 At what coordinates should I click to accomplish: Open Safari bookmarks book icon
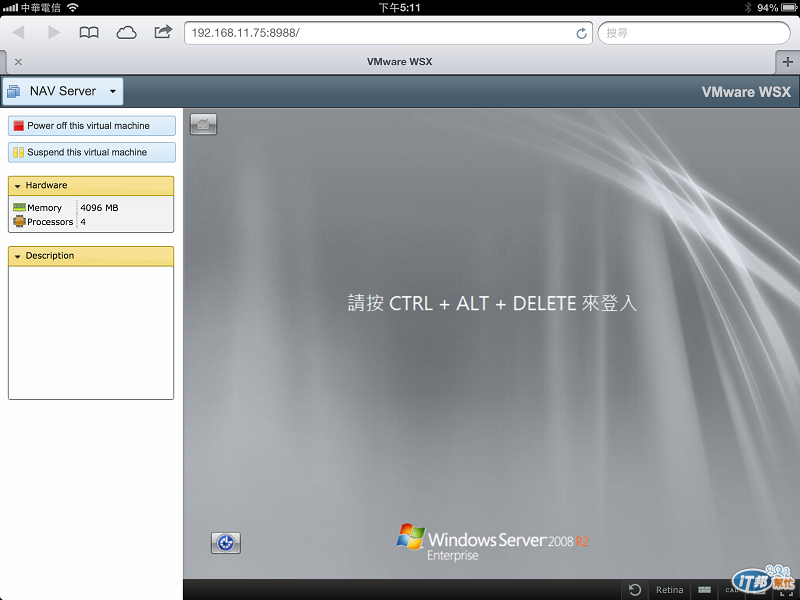tap(89, 33)
